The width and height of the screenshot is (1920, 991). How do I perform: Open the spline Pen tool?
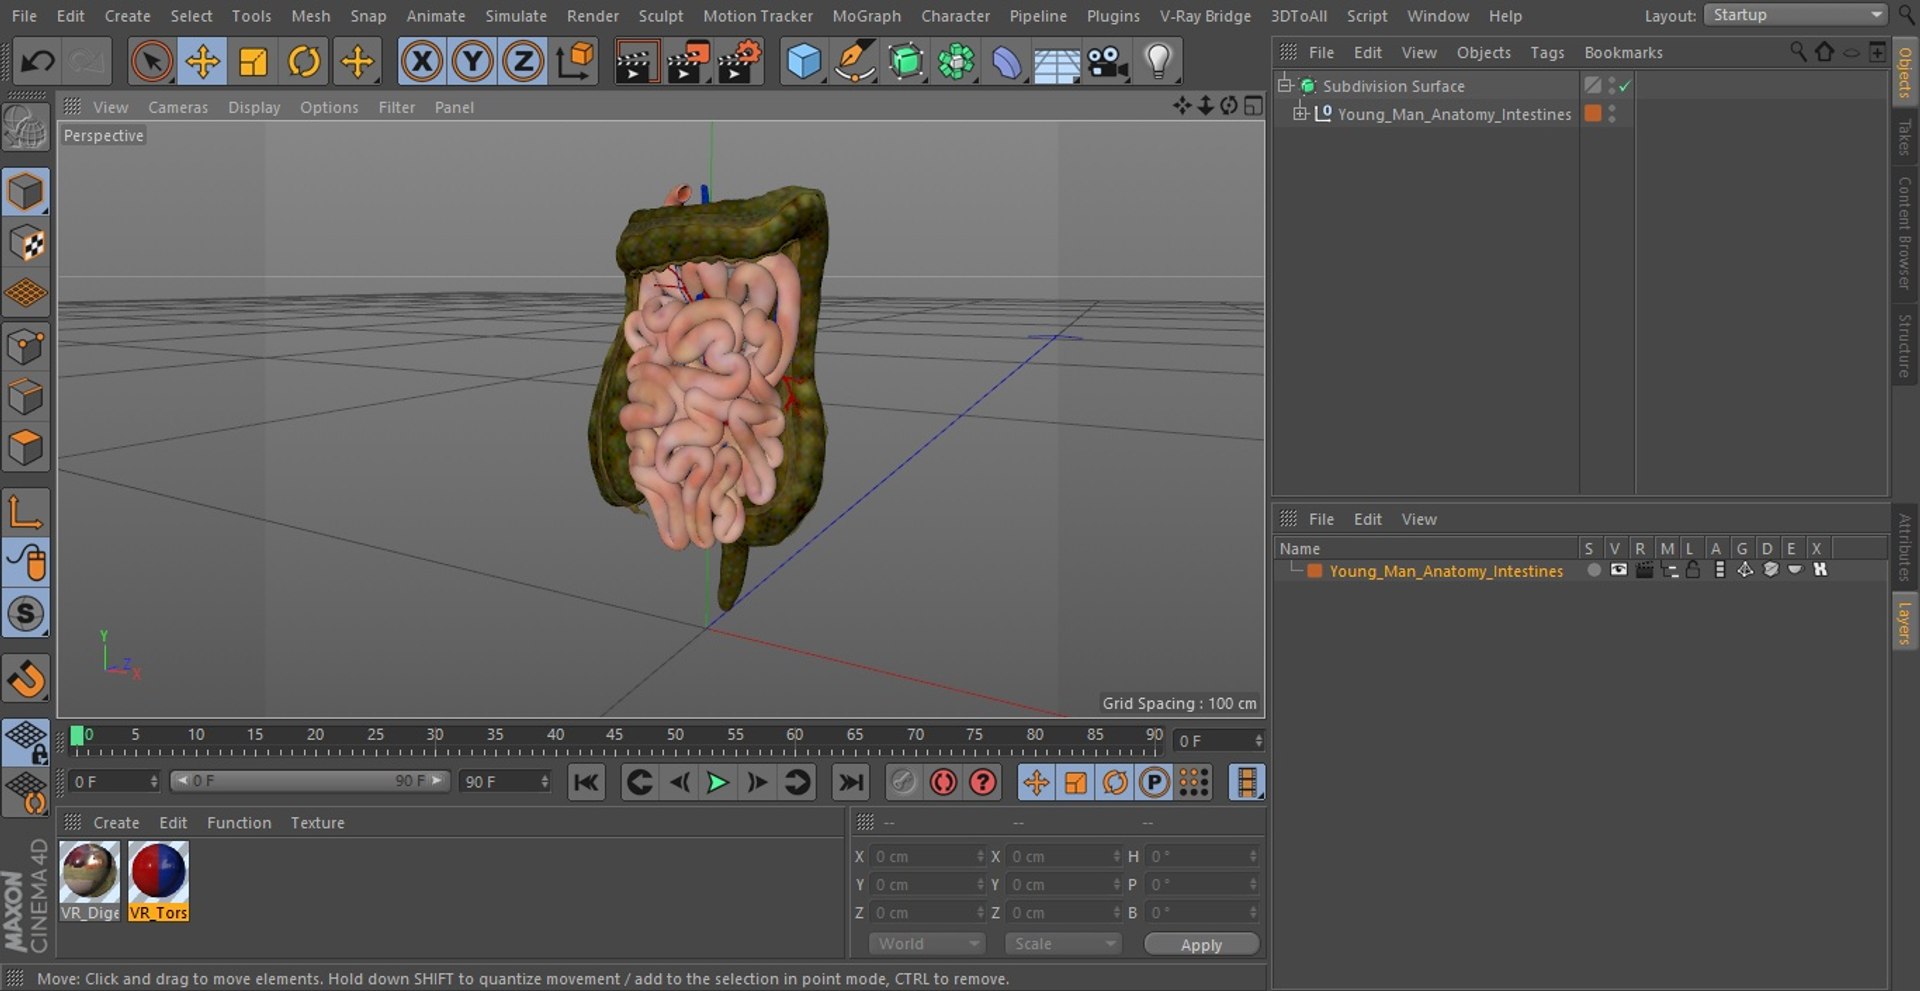(855, 62)
